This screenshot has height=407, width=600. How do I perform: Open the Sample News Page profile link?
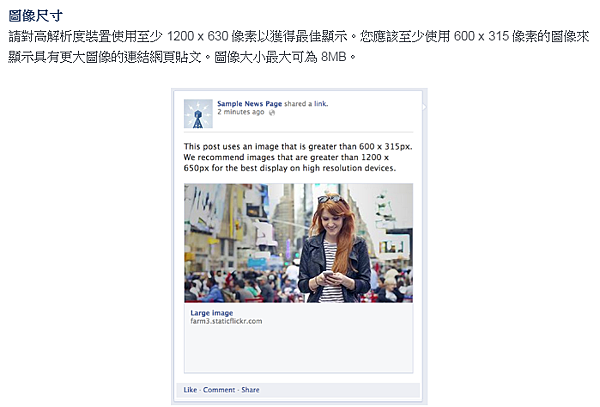point(249,104)
